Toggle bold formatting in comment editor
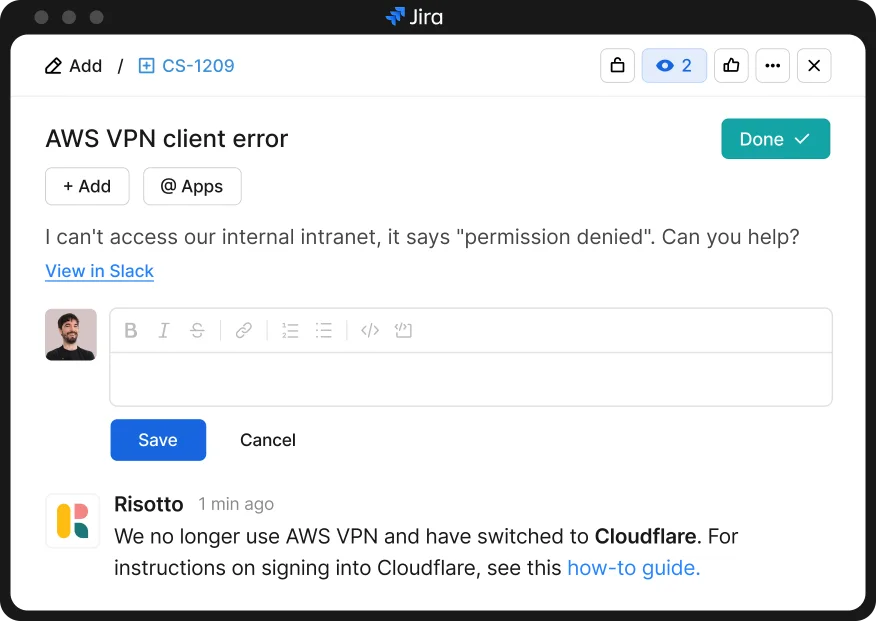 click(x=131, y=331)
